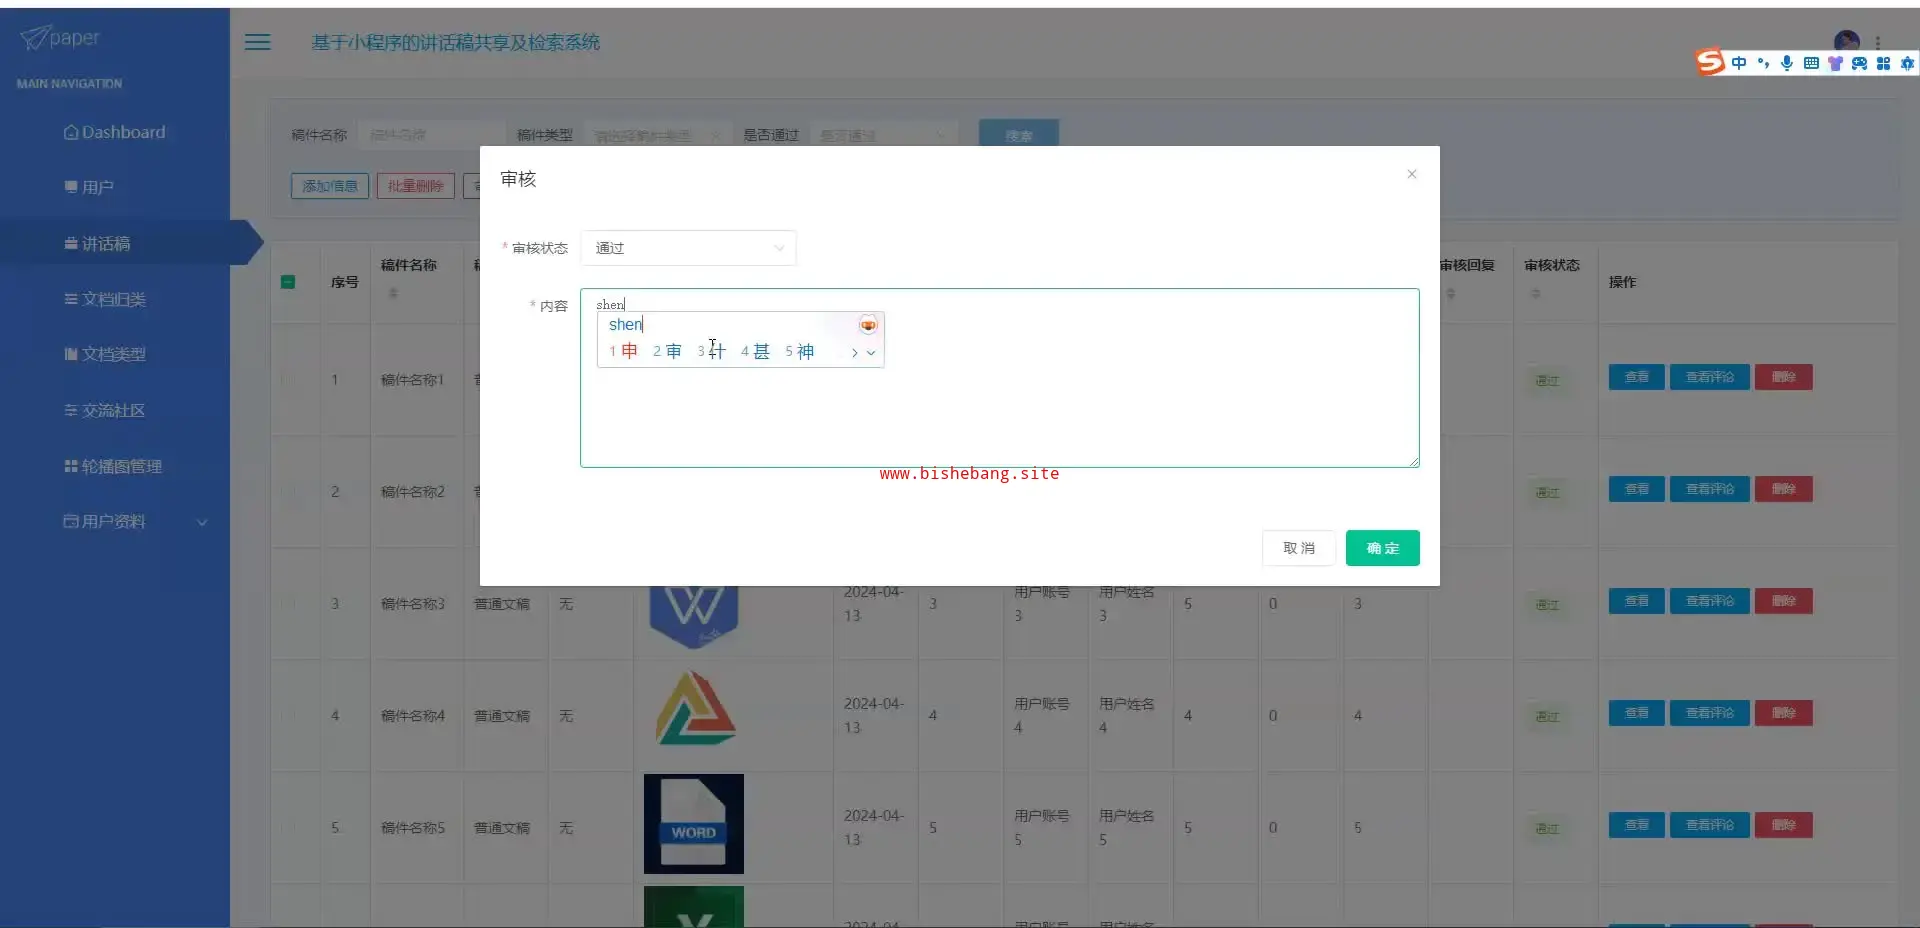Choose candidate 1 申
The width and height of the screenshot is (1920, 928).
pyautogui.click(x=623, y=351)
